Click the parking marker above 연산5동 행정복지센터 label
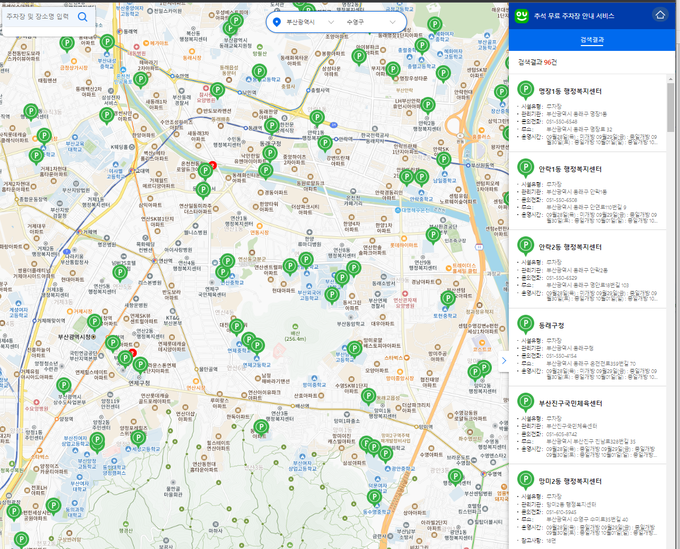The width and height of the screenshot is (680, 549). [x=120, y=274]
